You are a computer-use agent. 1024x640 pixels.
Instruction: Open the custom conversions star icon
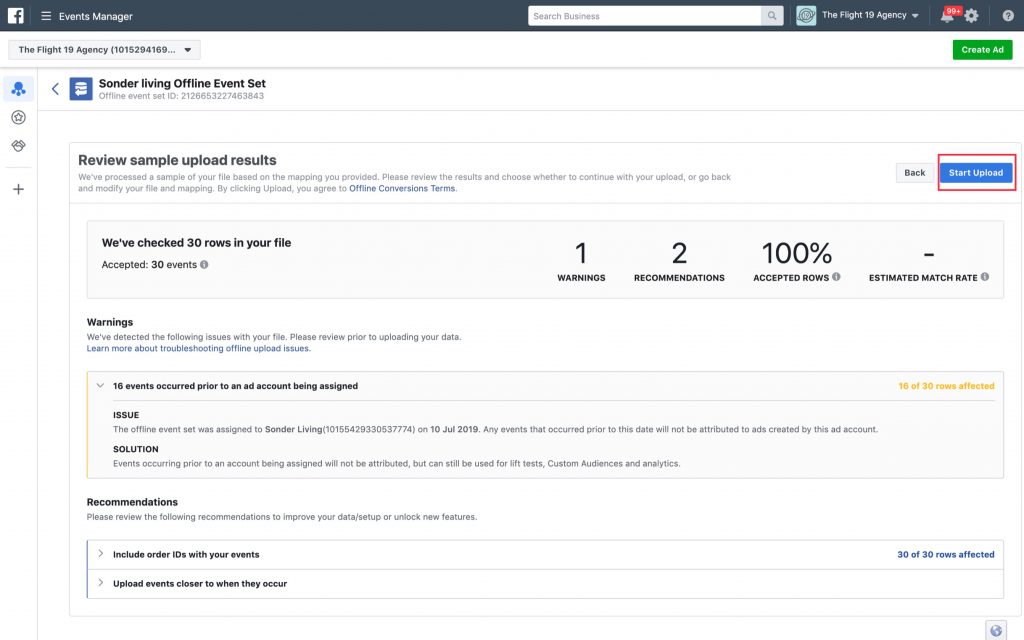coord(18,118)
